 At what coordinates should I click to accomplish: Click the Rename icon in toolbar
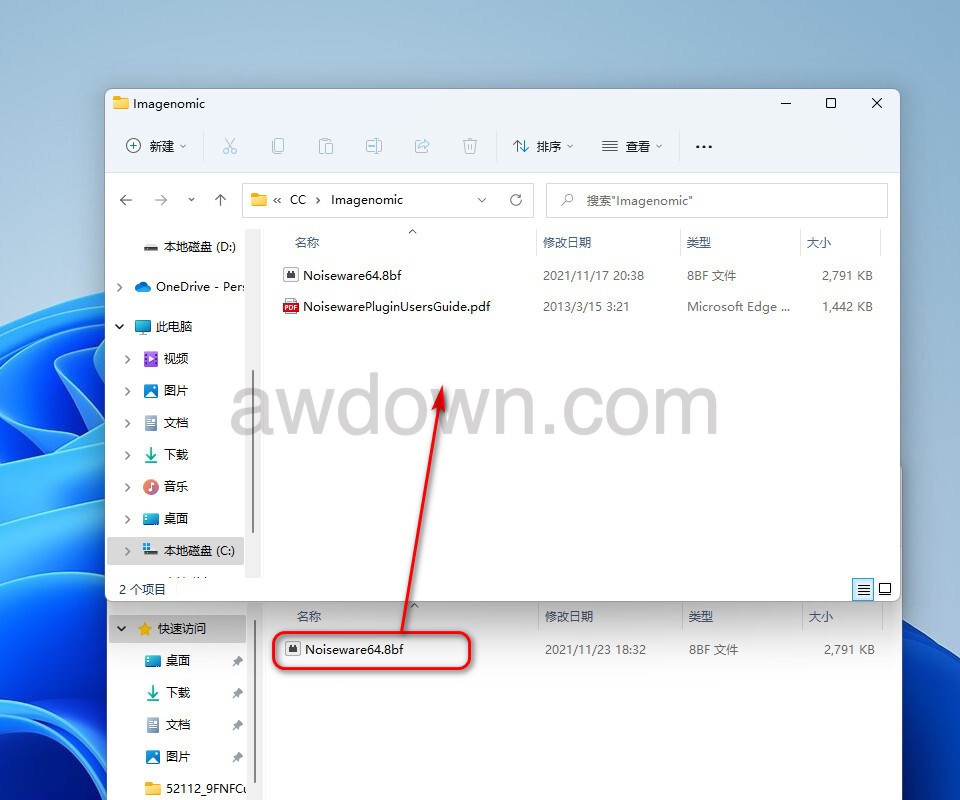374,146
